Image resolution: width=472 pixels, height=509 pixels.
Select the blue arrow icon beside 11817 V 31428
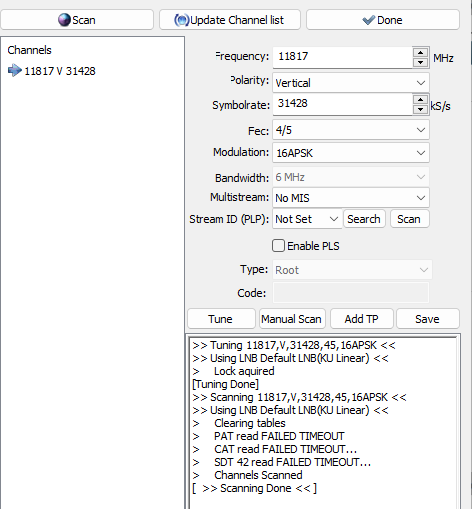click(x=15, y=70)
